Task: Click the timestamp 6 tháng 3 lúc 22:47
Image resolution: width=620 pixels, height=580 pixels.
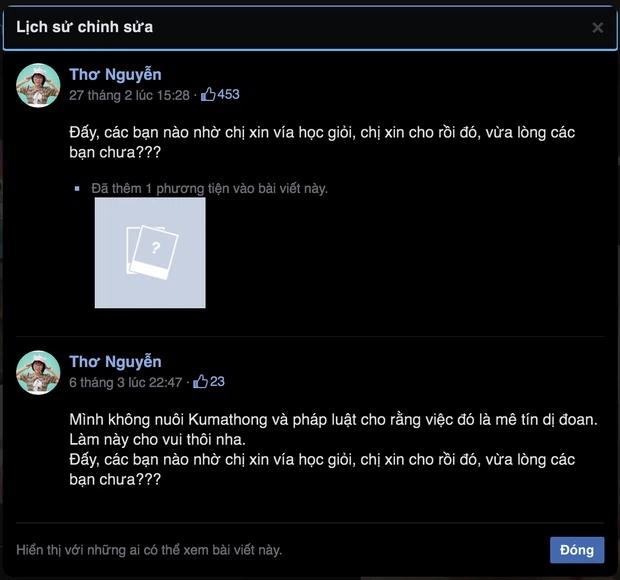Action: (125, 382)
